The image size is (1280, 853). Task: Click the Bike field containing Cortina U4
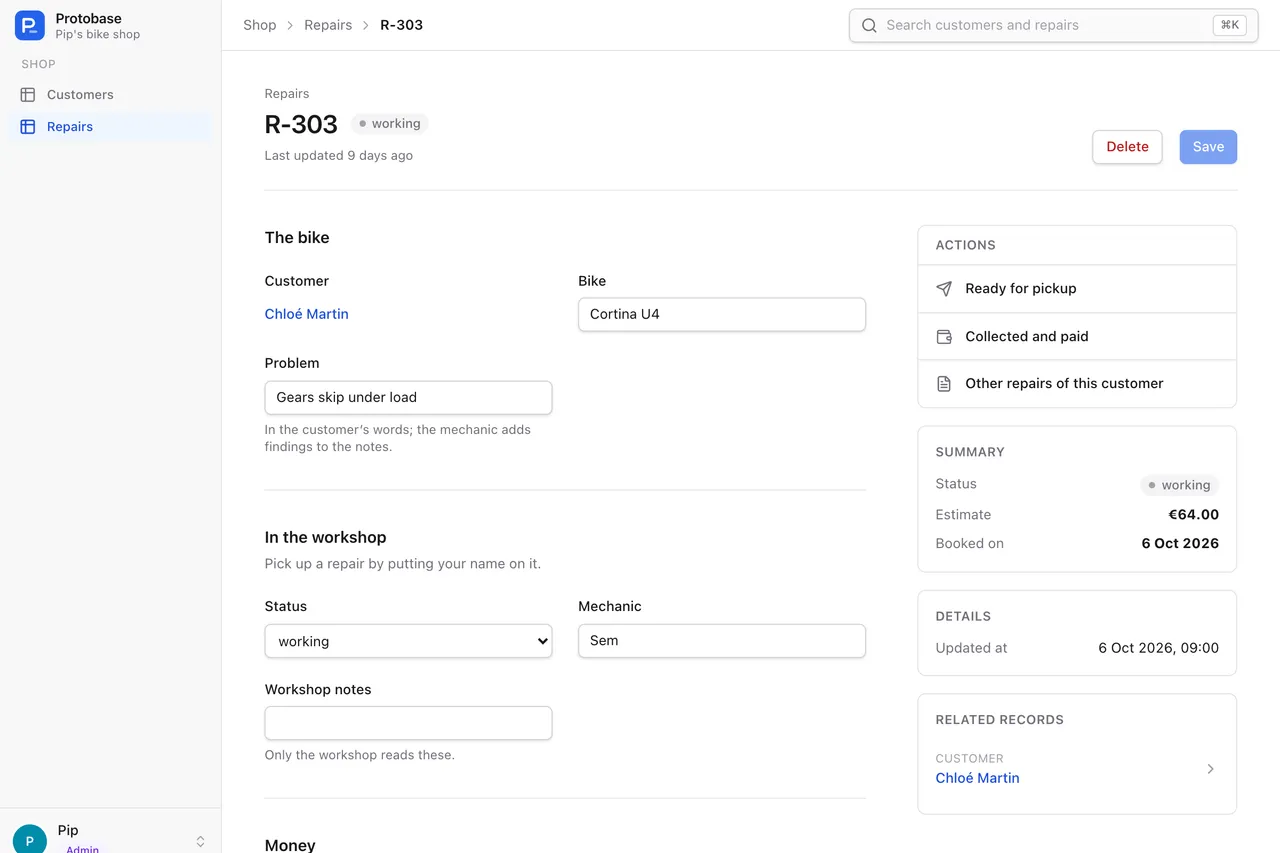point(722,314)
